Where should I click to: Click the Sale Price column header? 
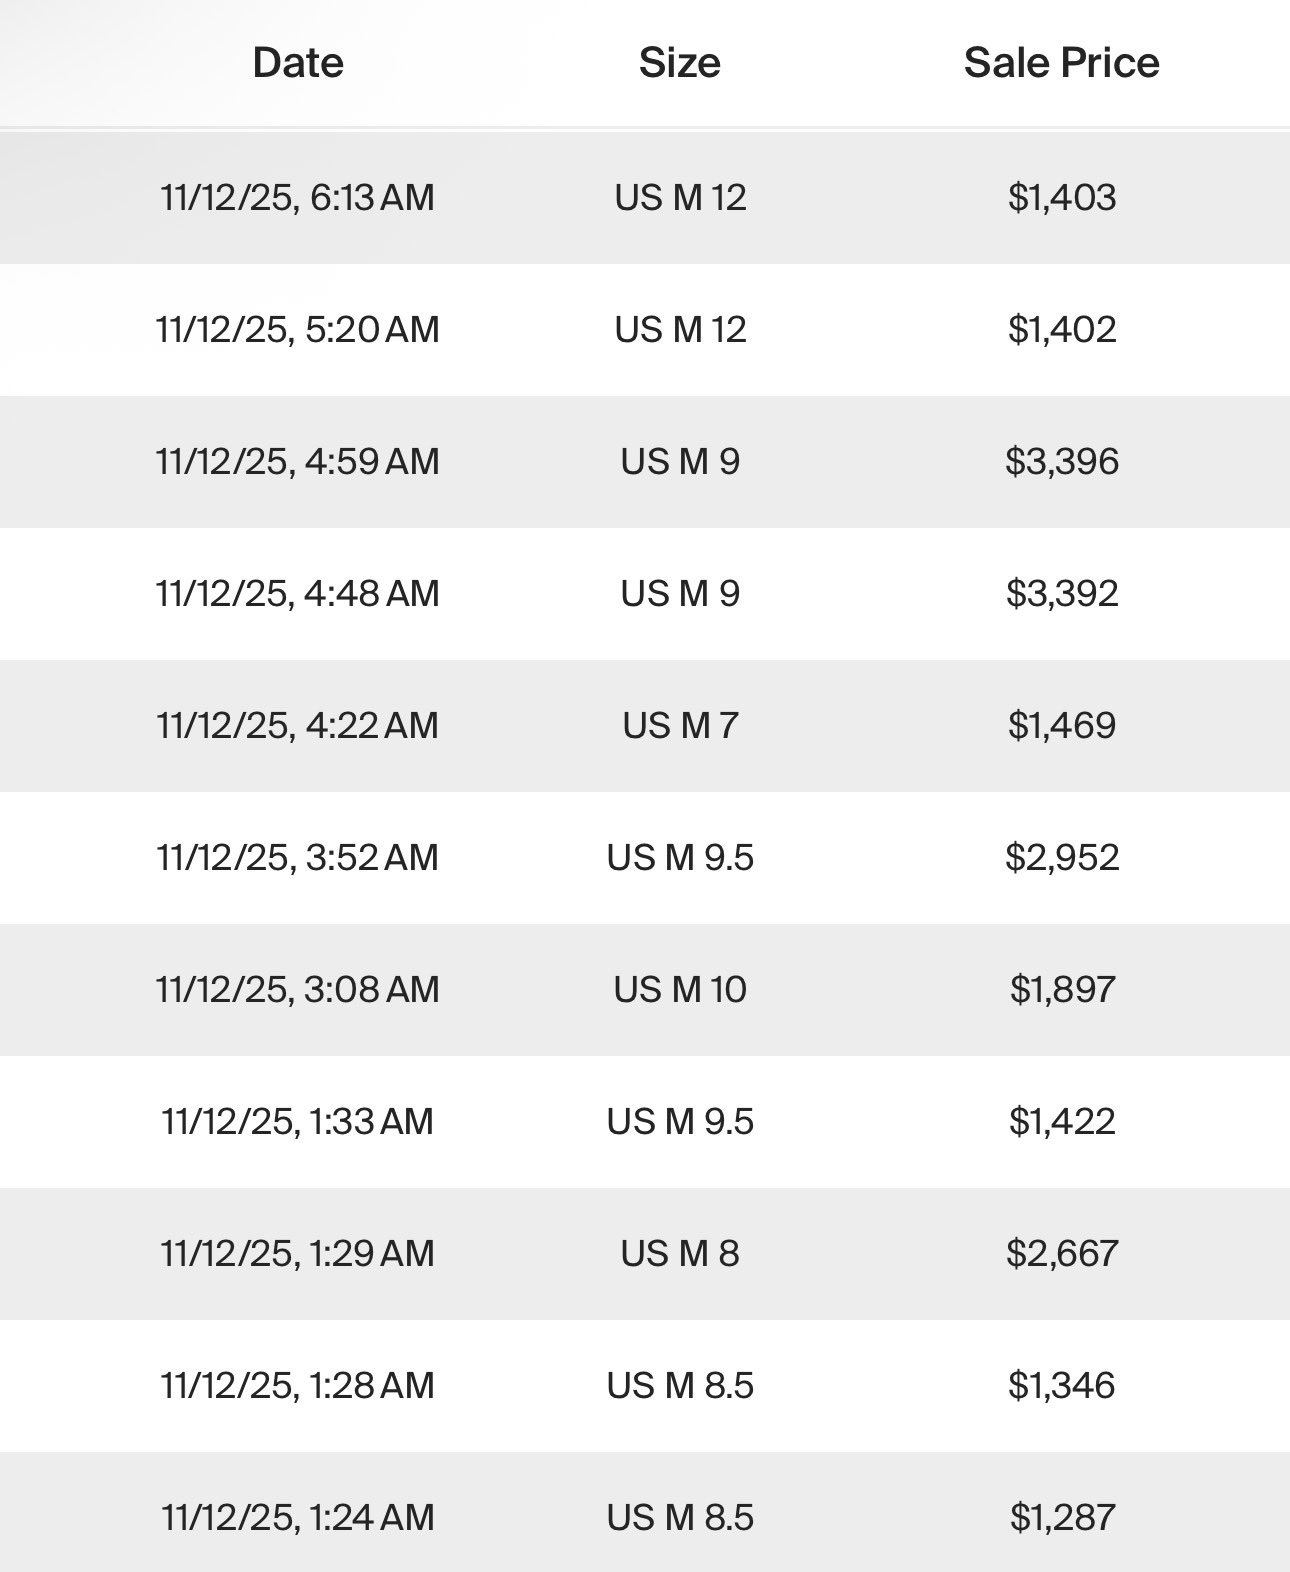[x=1061, y=63]
